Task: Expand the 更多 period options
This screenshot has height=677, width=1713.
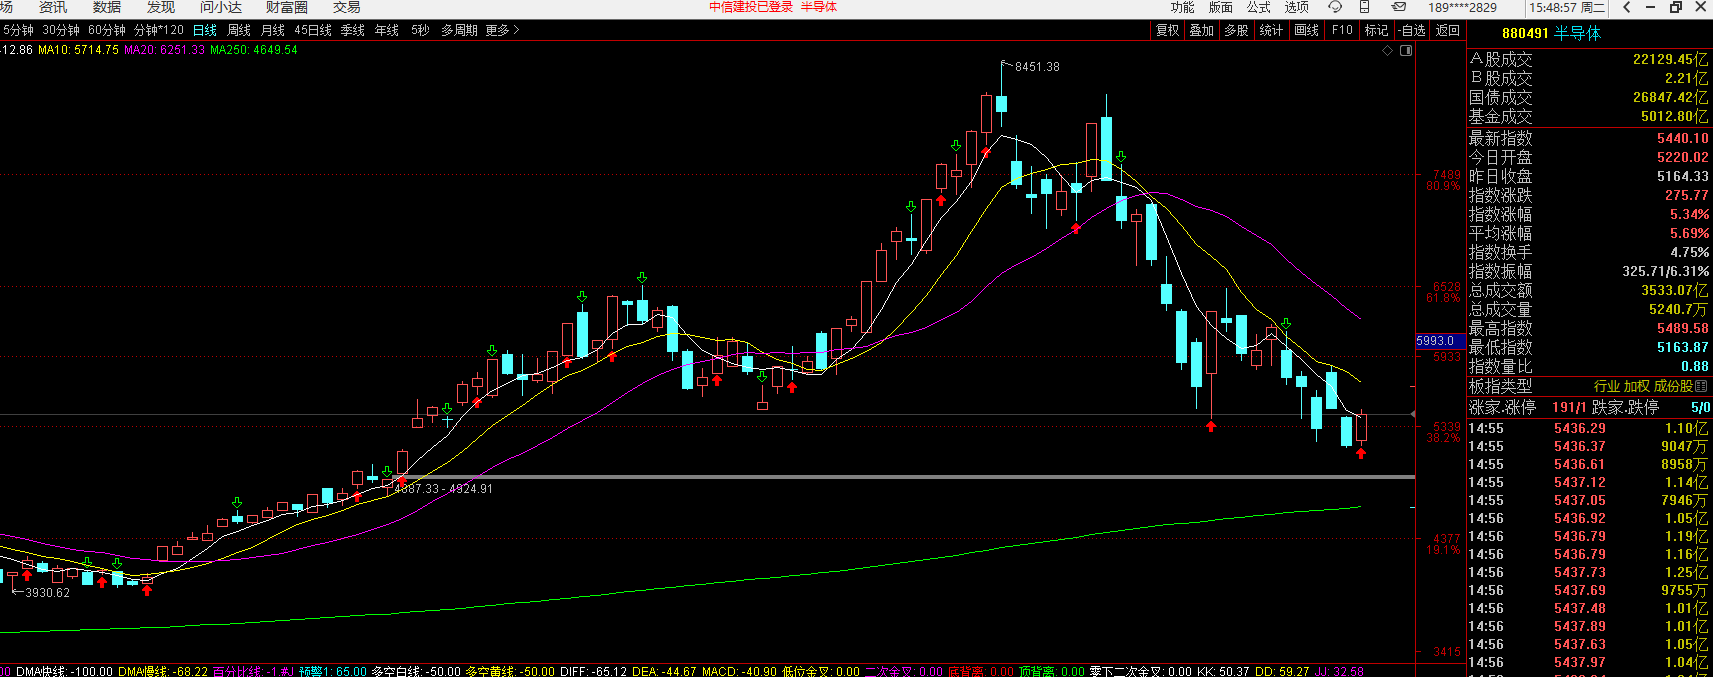Action: click(x=502, y=30)
